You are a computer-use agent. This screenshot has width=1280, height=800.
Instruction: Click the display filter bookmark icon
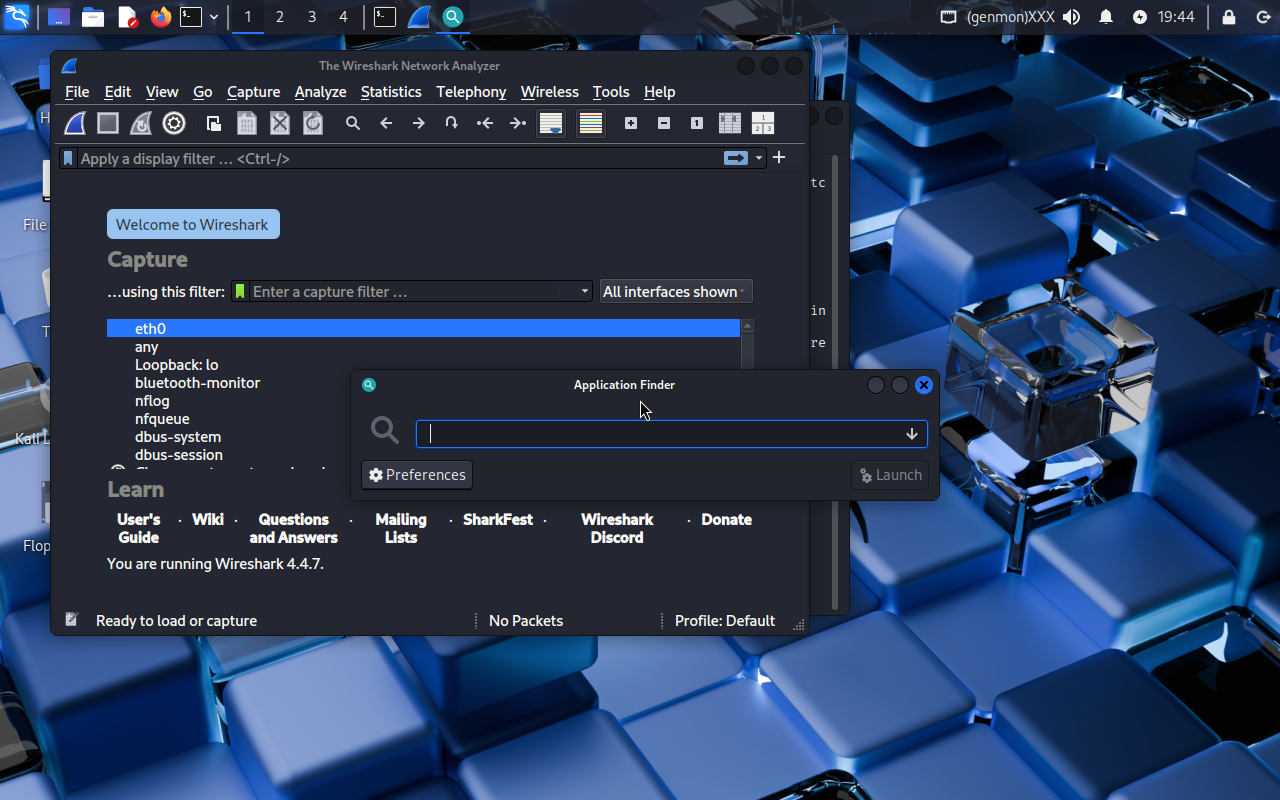pyautogui.click(x=68, y=158)
